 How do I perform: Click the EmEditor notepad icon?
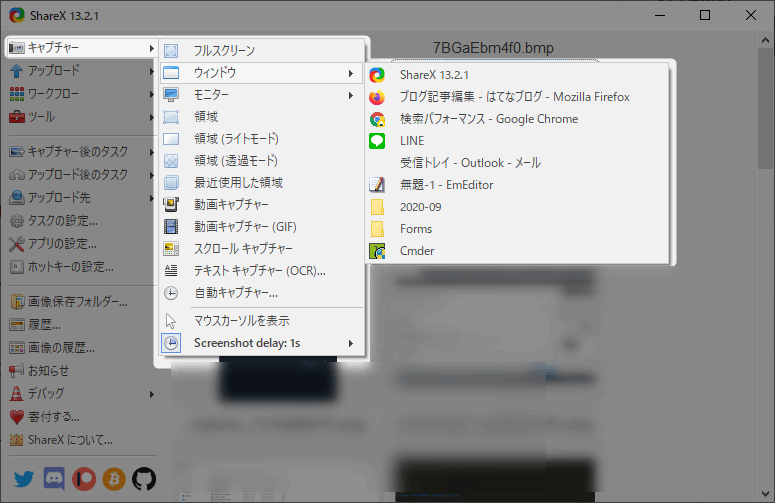(377, 185)
